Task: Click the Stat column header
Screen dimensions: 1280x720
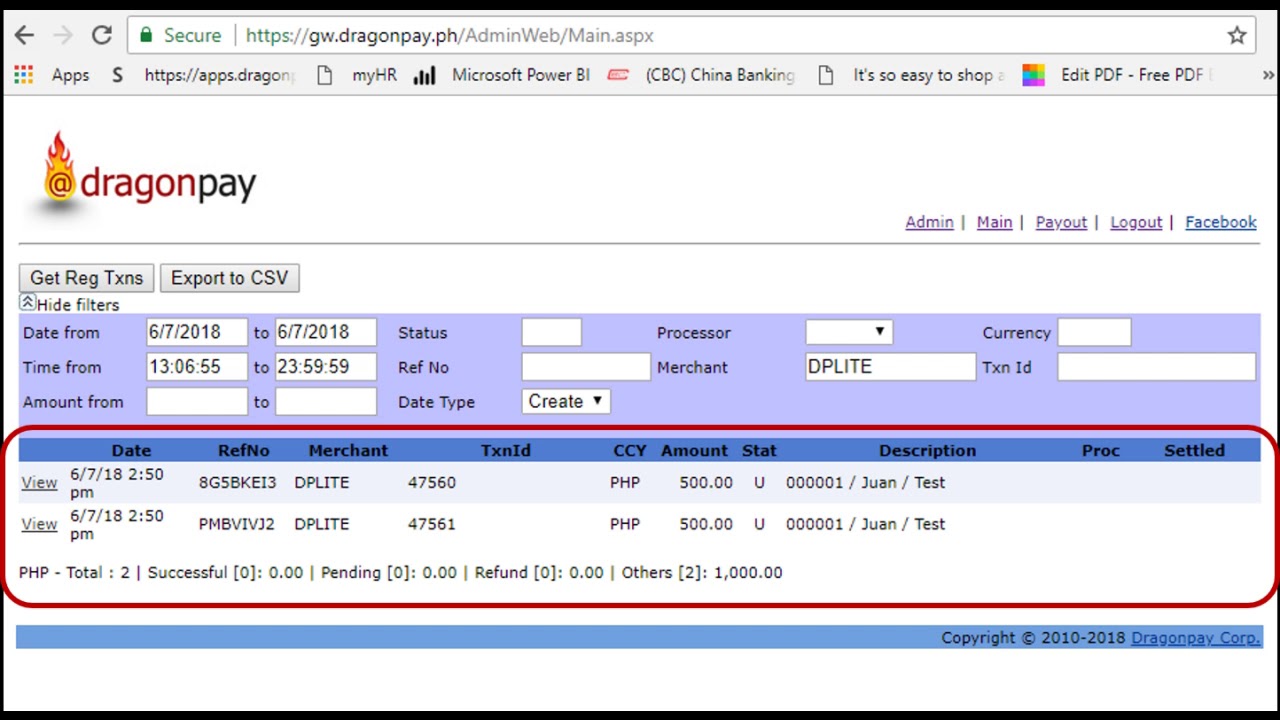Action: click(759, 450)
